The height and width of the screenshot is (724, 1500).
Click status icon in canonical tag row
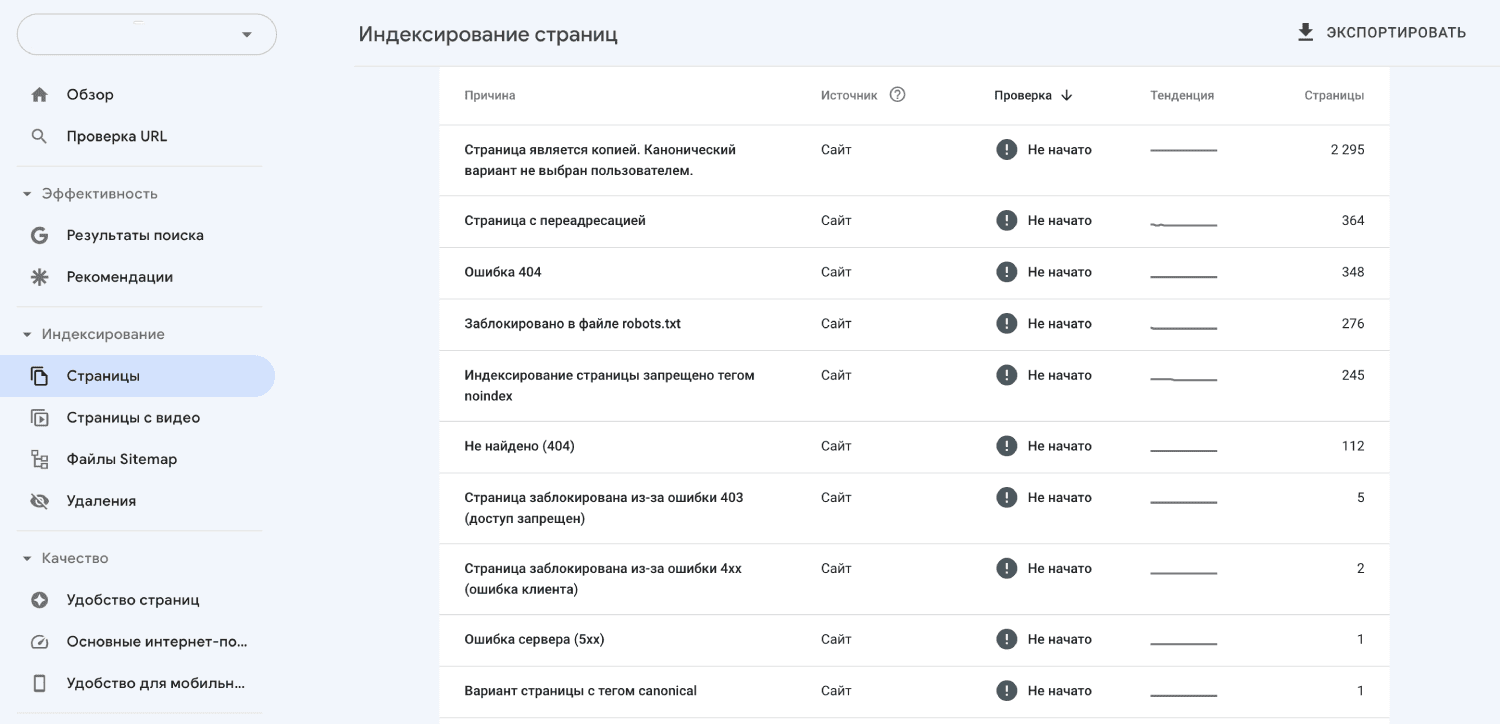pos(1007,690)
